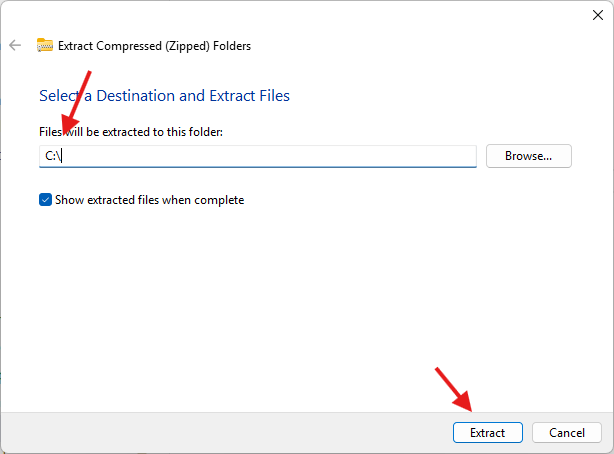Click the gray footer strip left of Extract

tap(220, 433)
